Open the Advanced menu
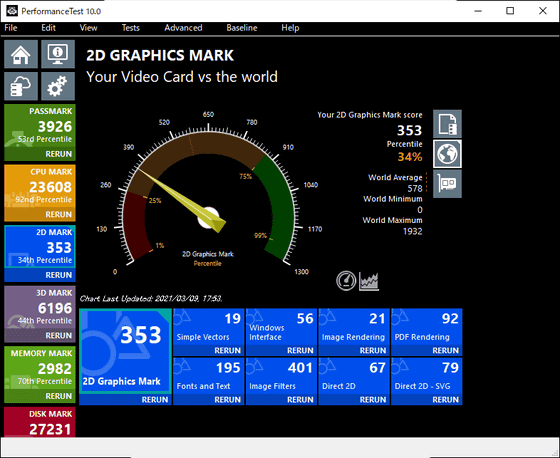This screenshot has width=560, height=458. [x=183, y=28]
